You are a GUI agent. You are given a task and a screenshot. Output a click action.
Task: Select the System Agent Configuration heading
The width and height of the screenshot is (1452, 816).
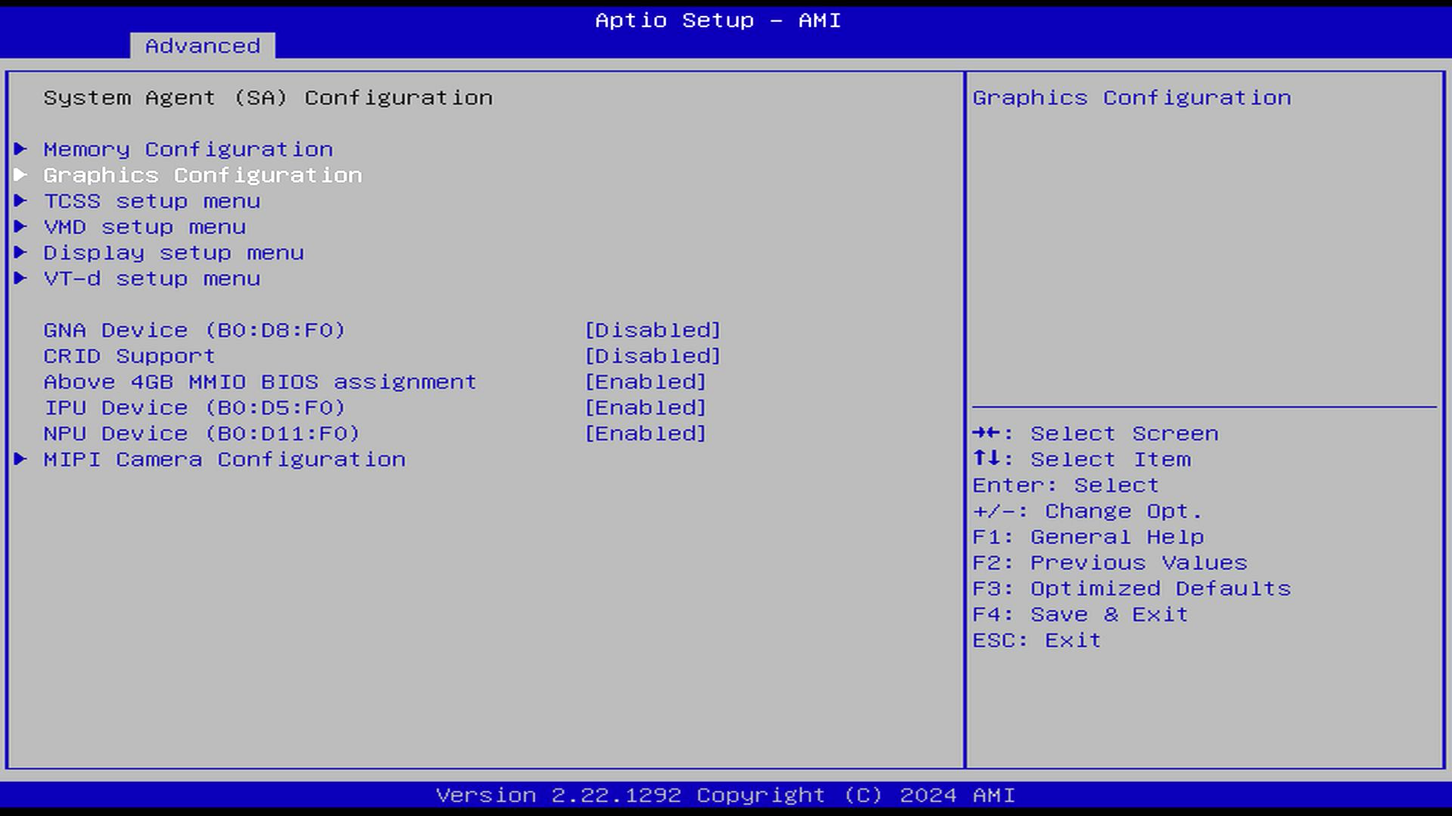268,97
